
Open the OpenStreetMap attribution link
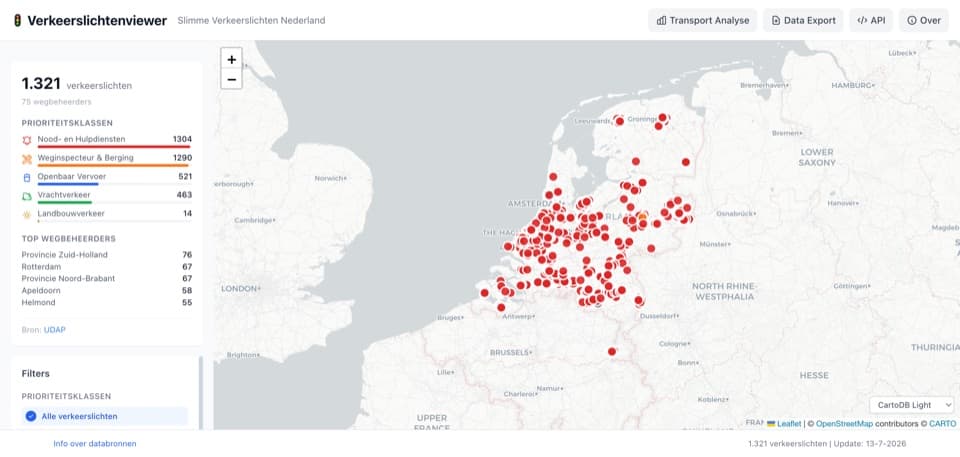[x=844, y=423]
